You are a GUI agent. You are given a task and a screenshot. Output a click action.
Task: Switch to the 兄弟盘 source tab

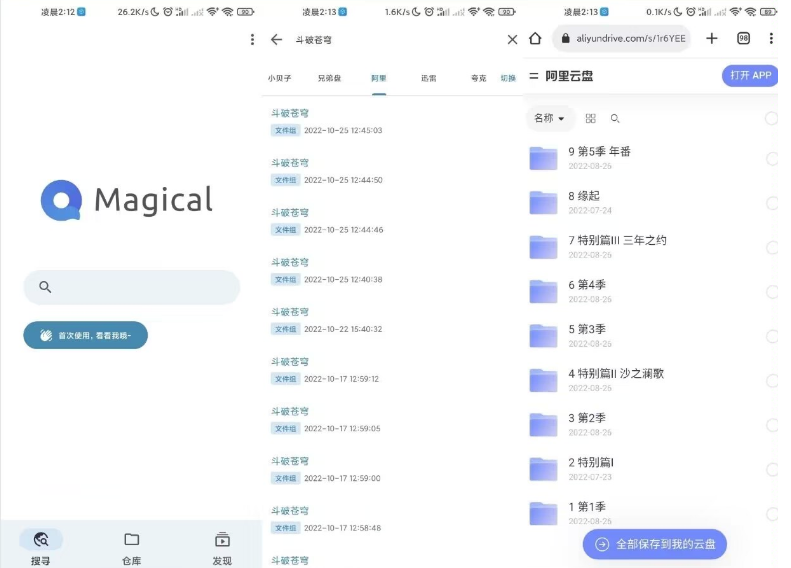(329, 78)
